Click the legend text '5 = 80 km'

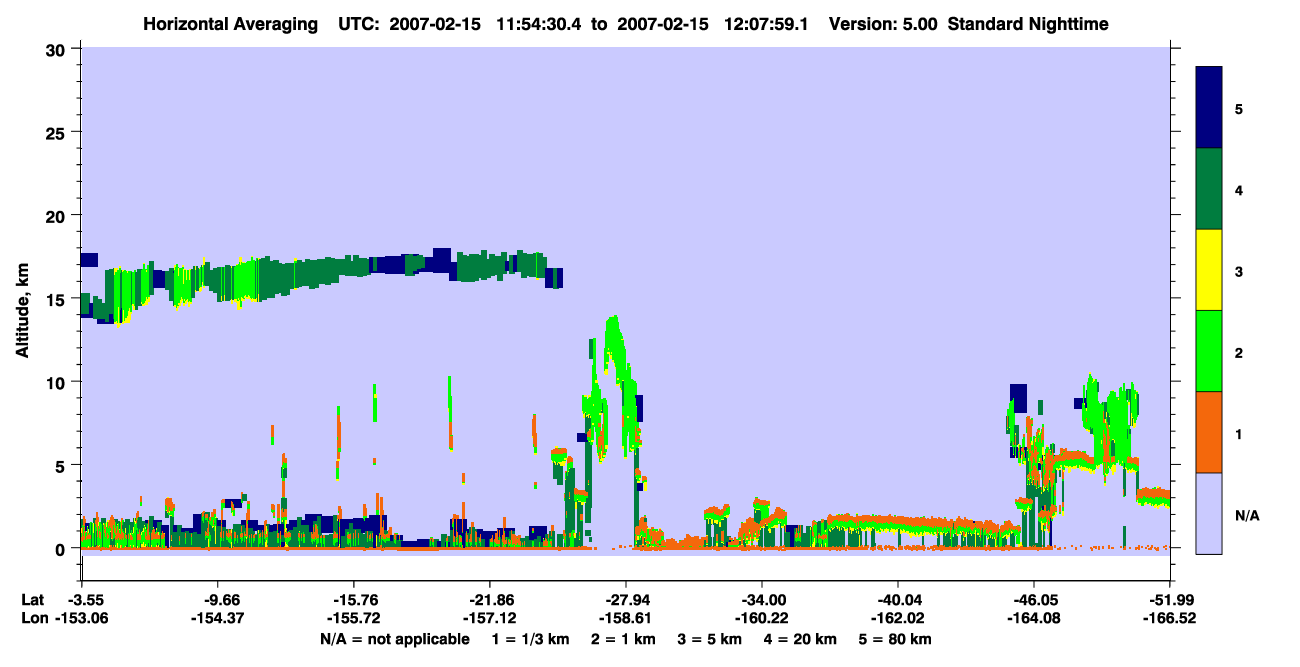coord(897,639)
